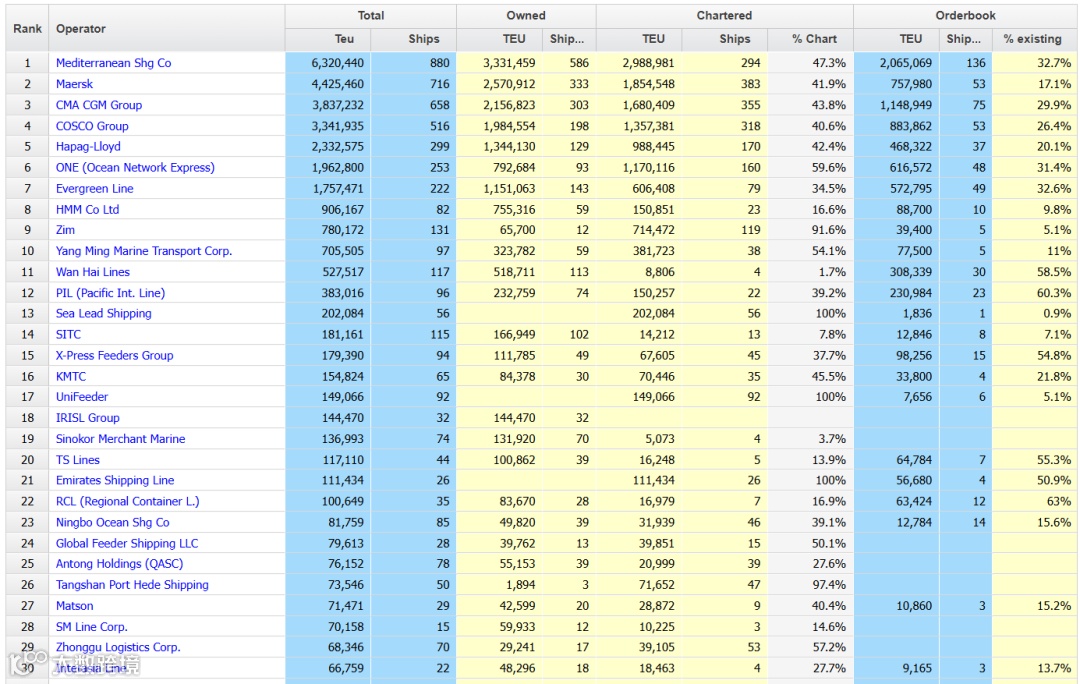Sort by Total Teu column header
Image resolution: width=1080 pixels, height=684 pixels.
[x=328, y=39]
